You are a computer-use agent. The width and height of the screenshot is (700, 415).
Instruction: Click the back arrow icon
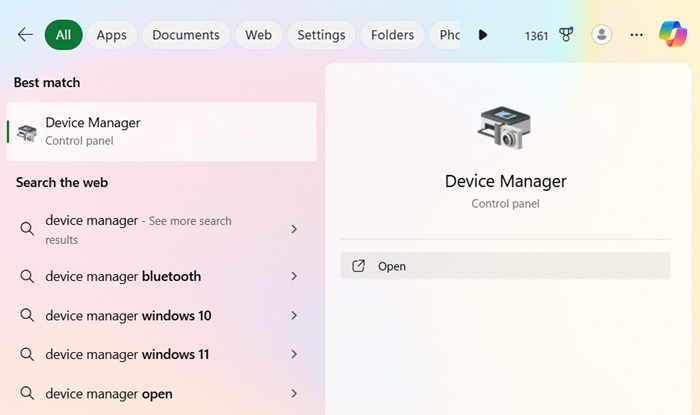pos(25,34)
